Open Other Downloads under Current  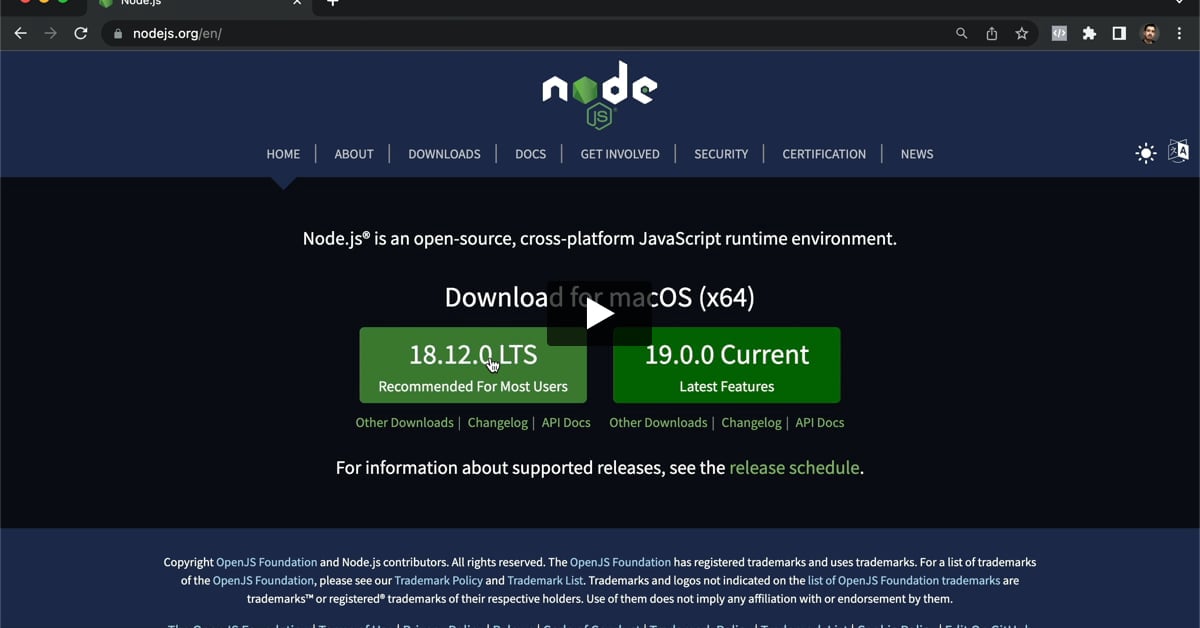click(658, 423)
